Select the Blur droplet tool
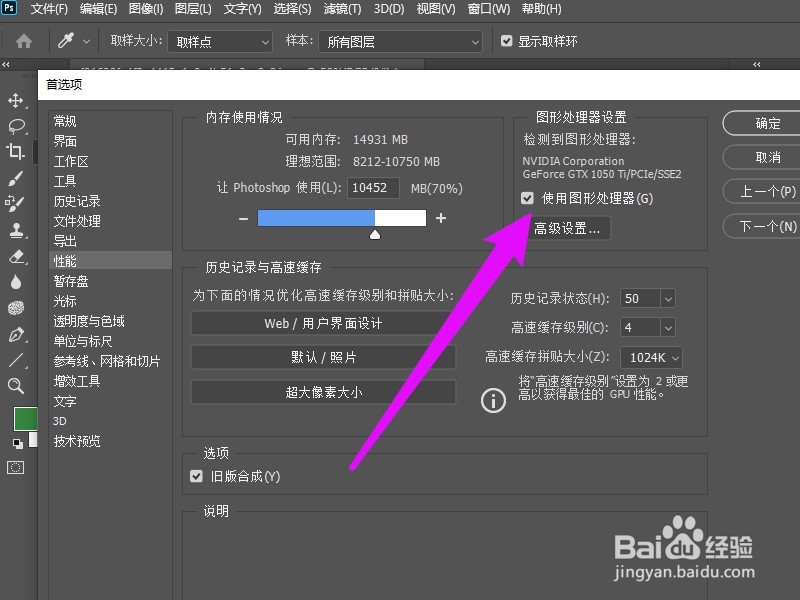Screen dimensions: 800x600 coord(16,282)
